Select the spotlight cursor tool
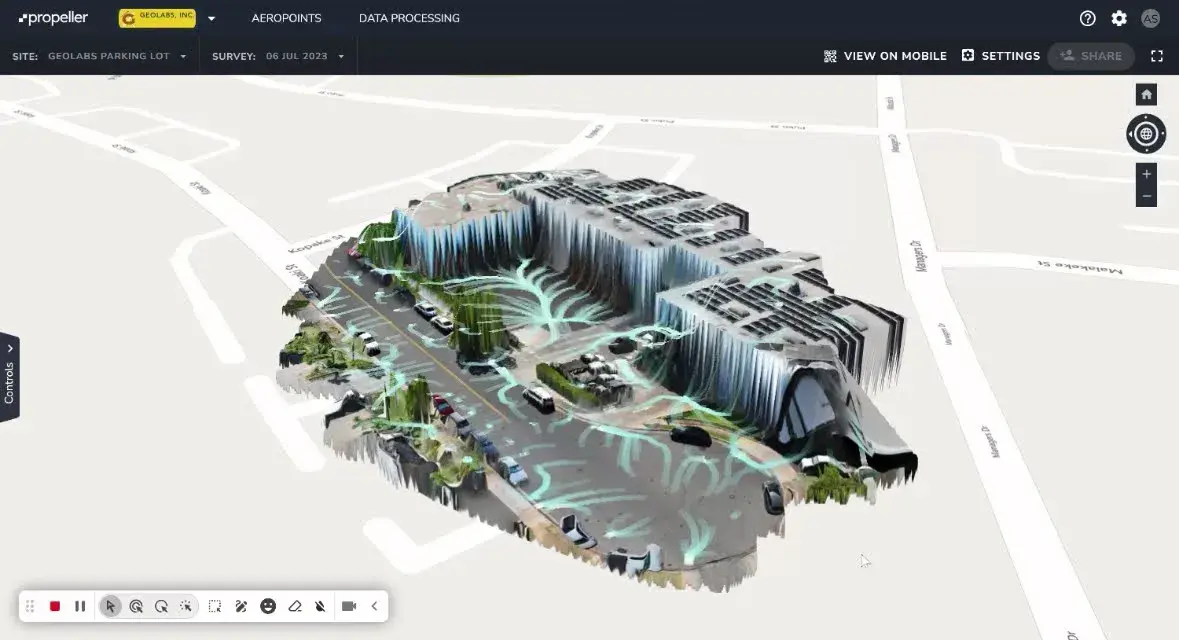Image resolution: width=1179 pixels, height=640 pixels. 186,606
